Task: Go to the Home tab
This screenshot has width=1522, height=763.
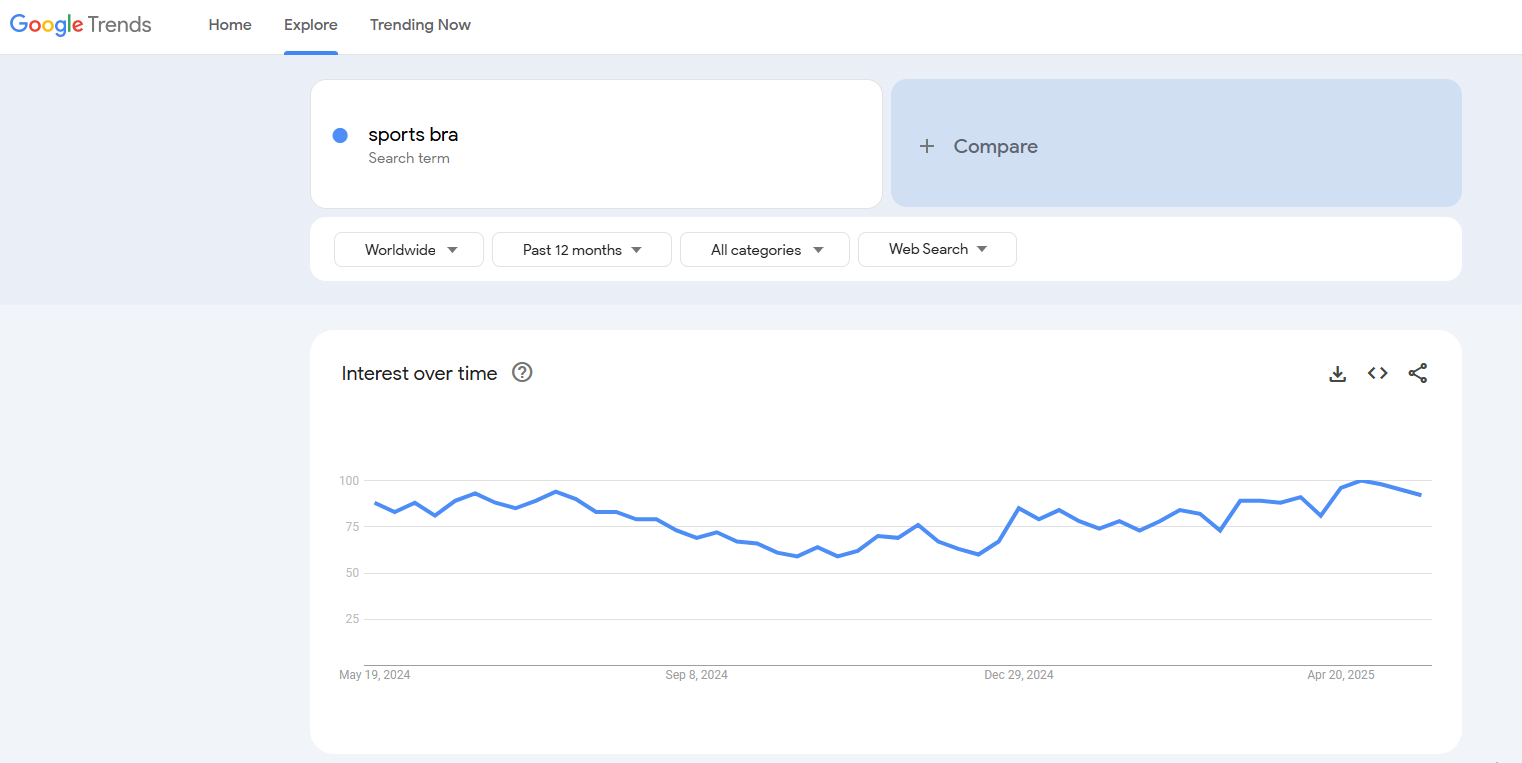Action: [230, 25]
